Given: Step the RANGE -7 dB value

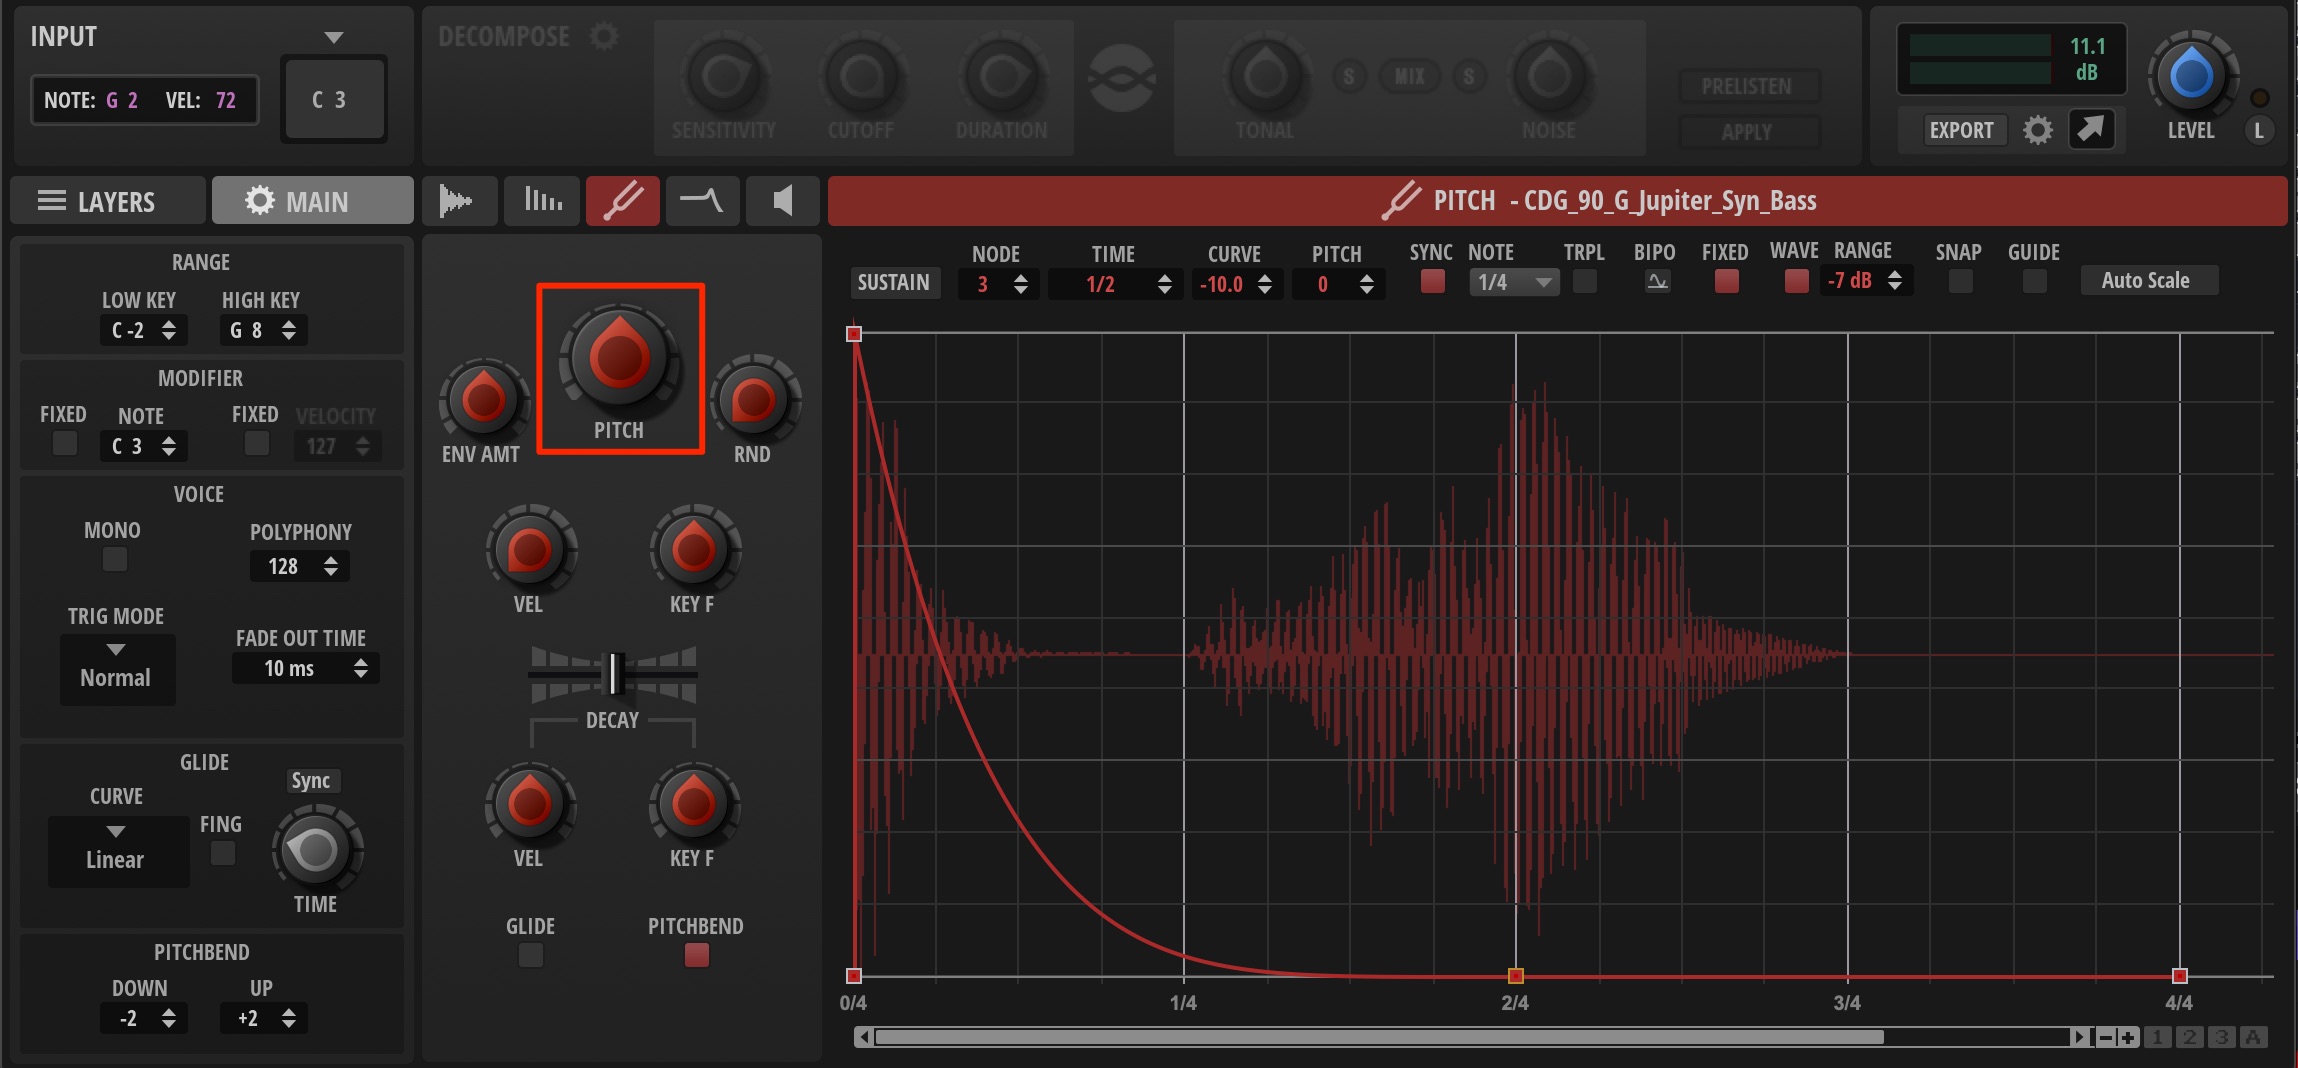Looking at the screenshot, I should pyautogui.click(x=1894, y=281).
